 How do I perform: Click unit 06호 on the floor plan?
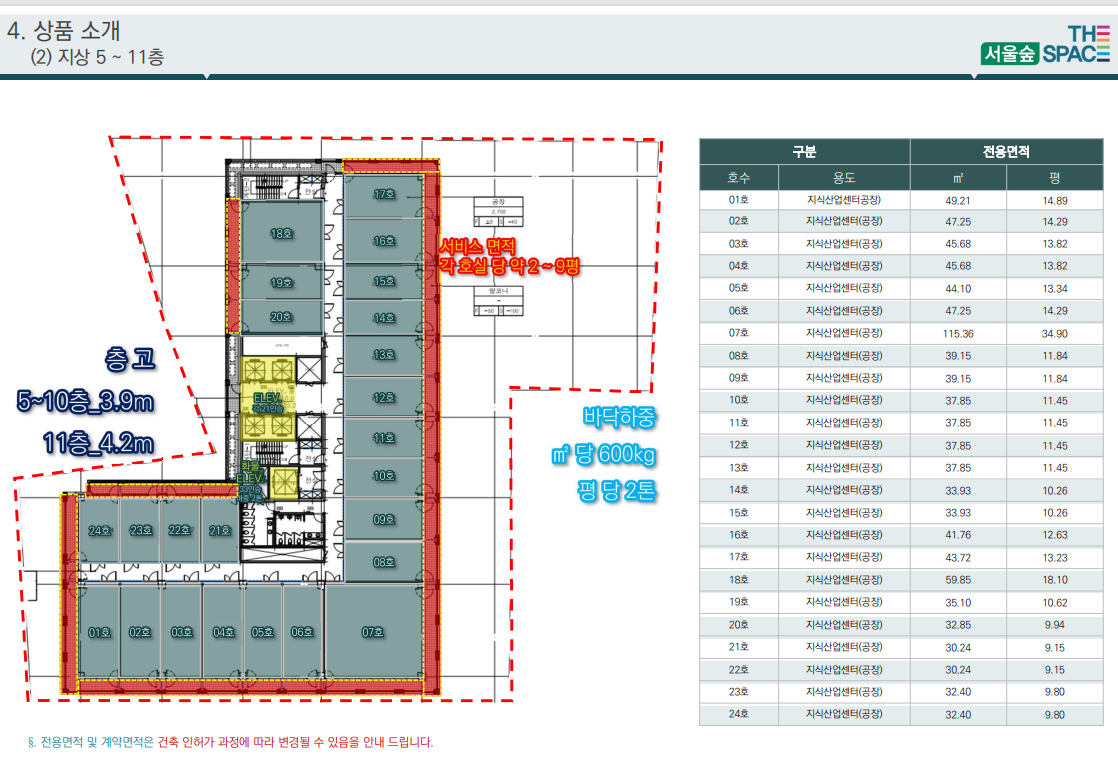[x=302, y=632]
